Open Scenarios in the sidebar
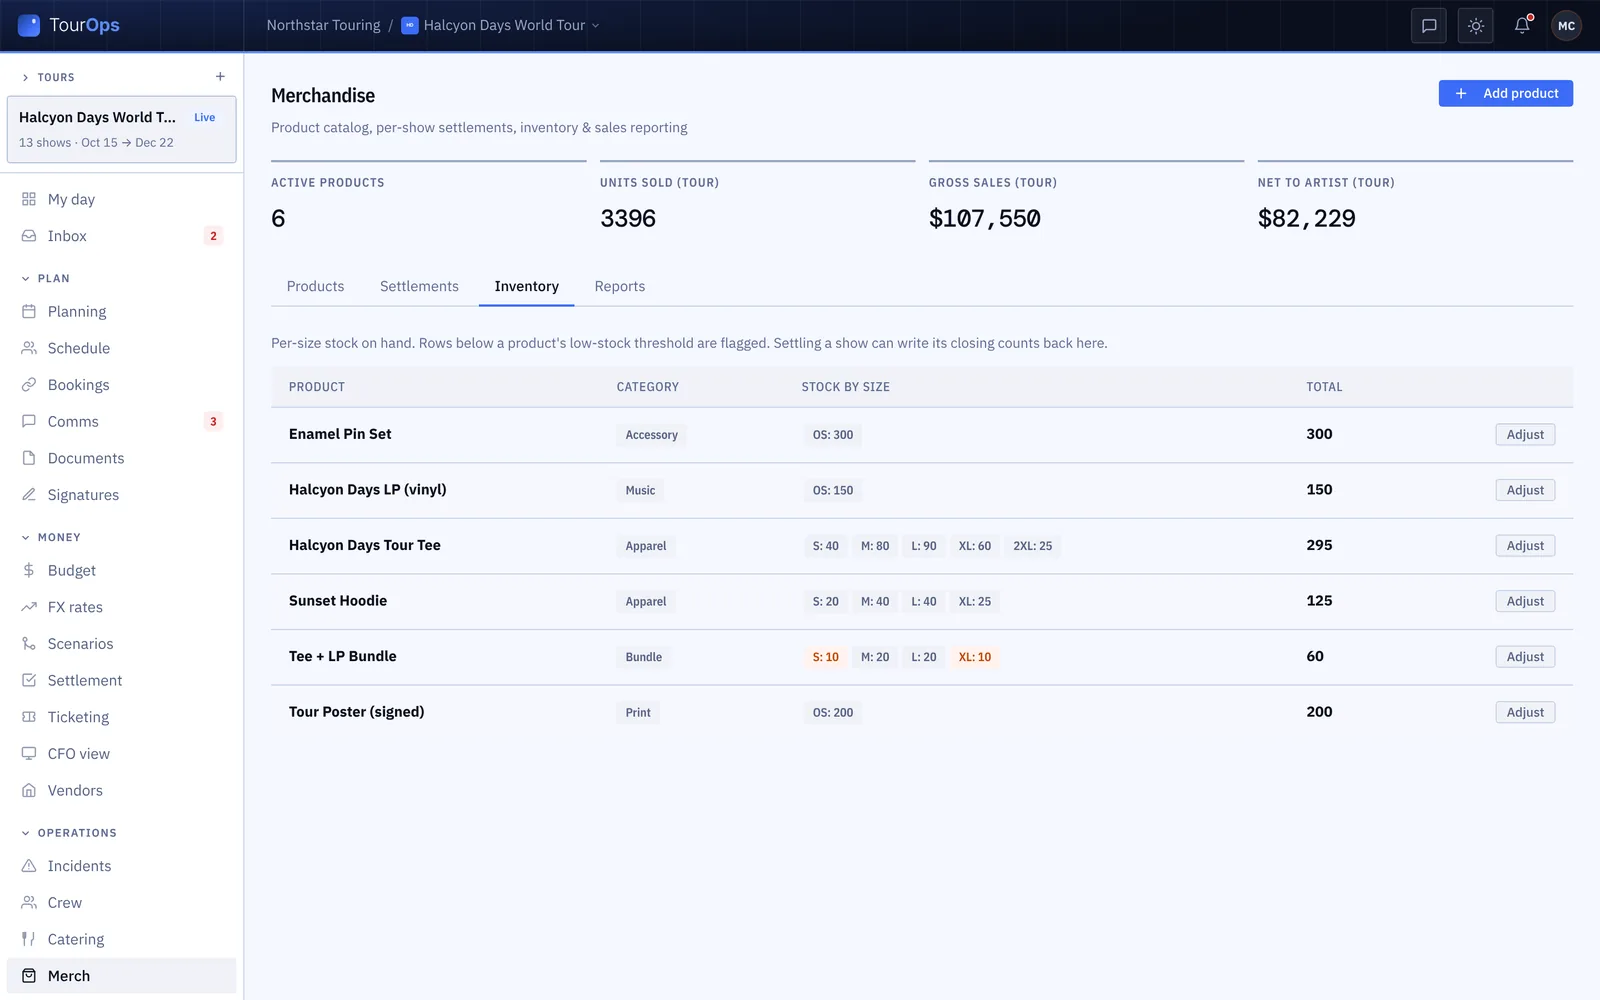 (x=121, y=644)
